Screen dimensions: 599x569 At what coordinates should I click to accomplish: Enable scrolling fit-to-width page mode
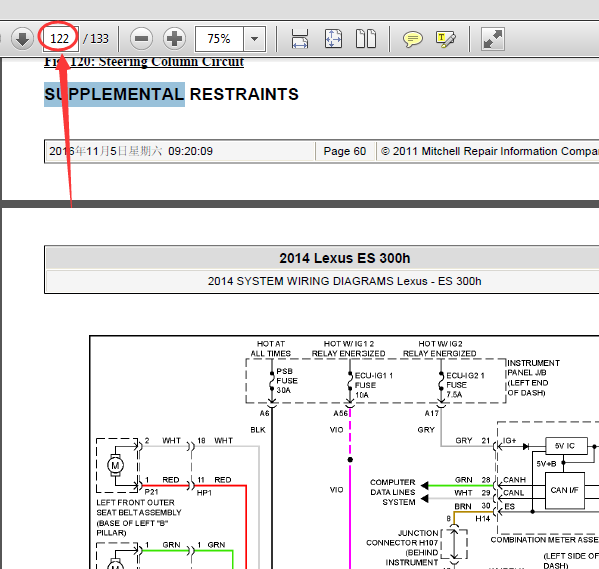coord(300,39)
